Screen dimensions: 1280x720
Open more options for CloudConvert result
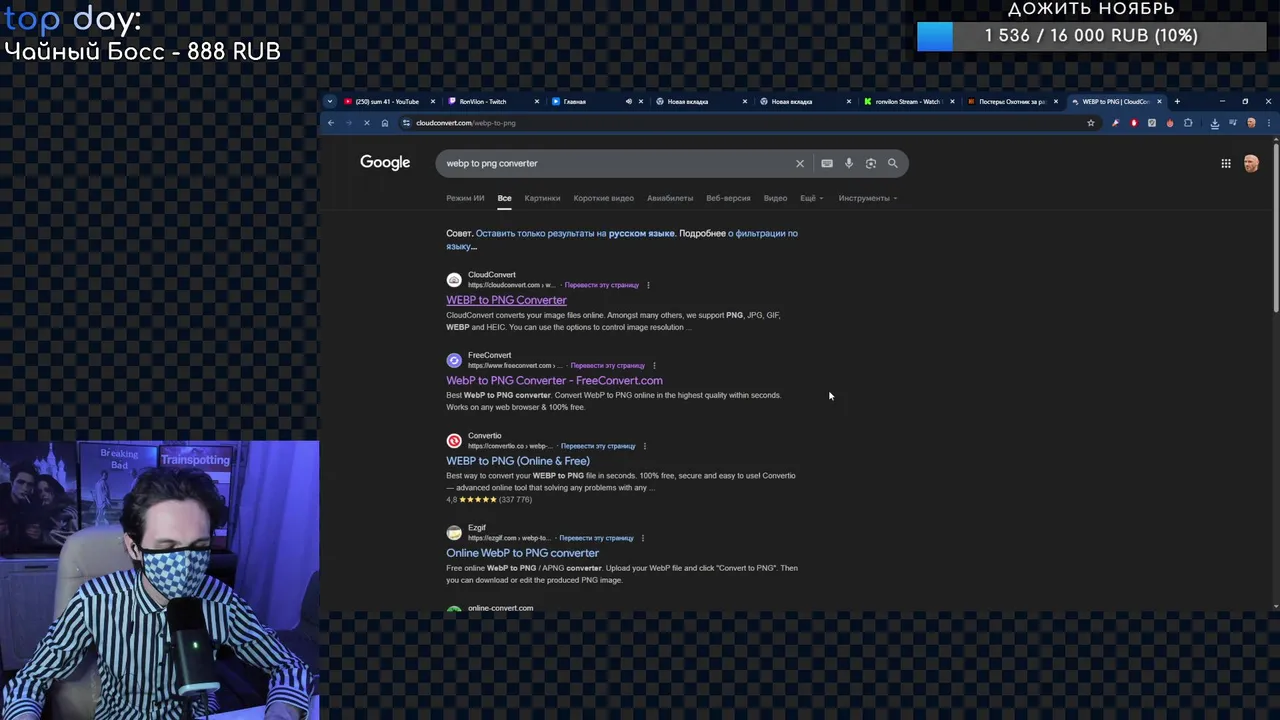(648, 285)
